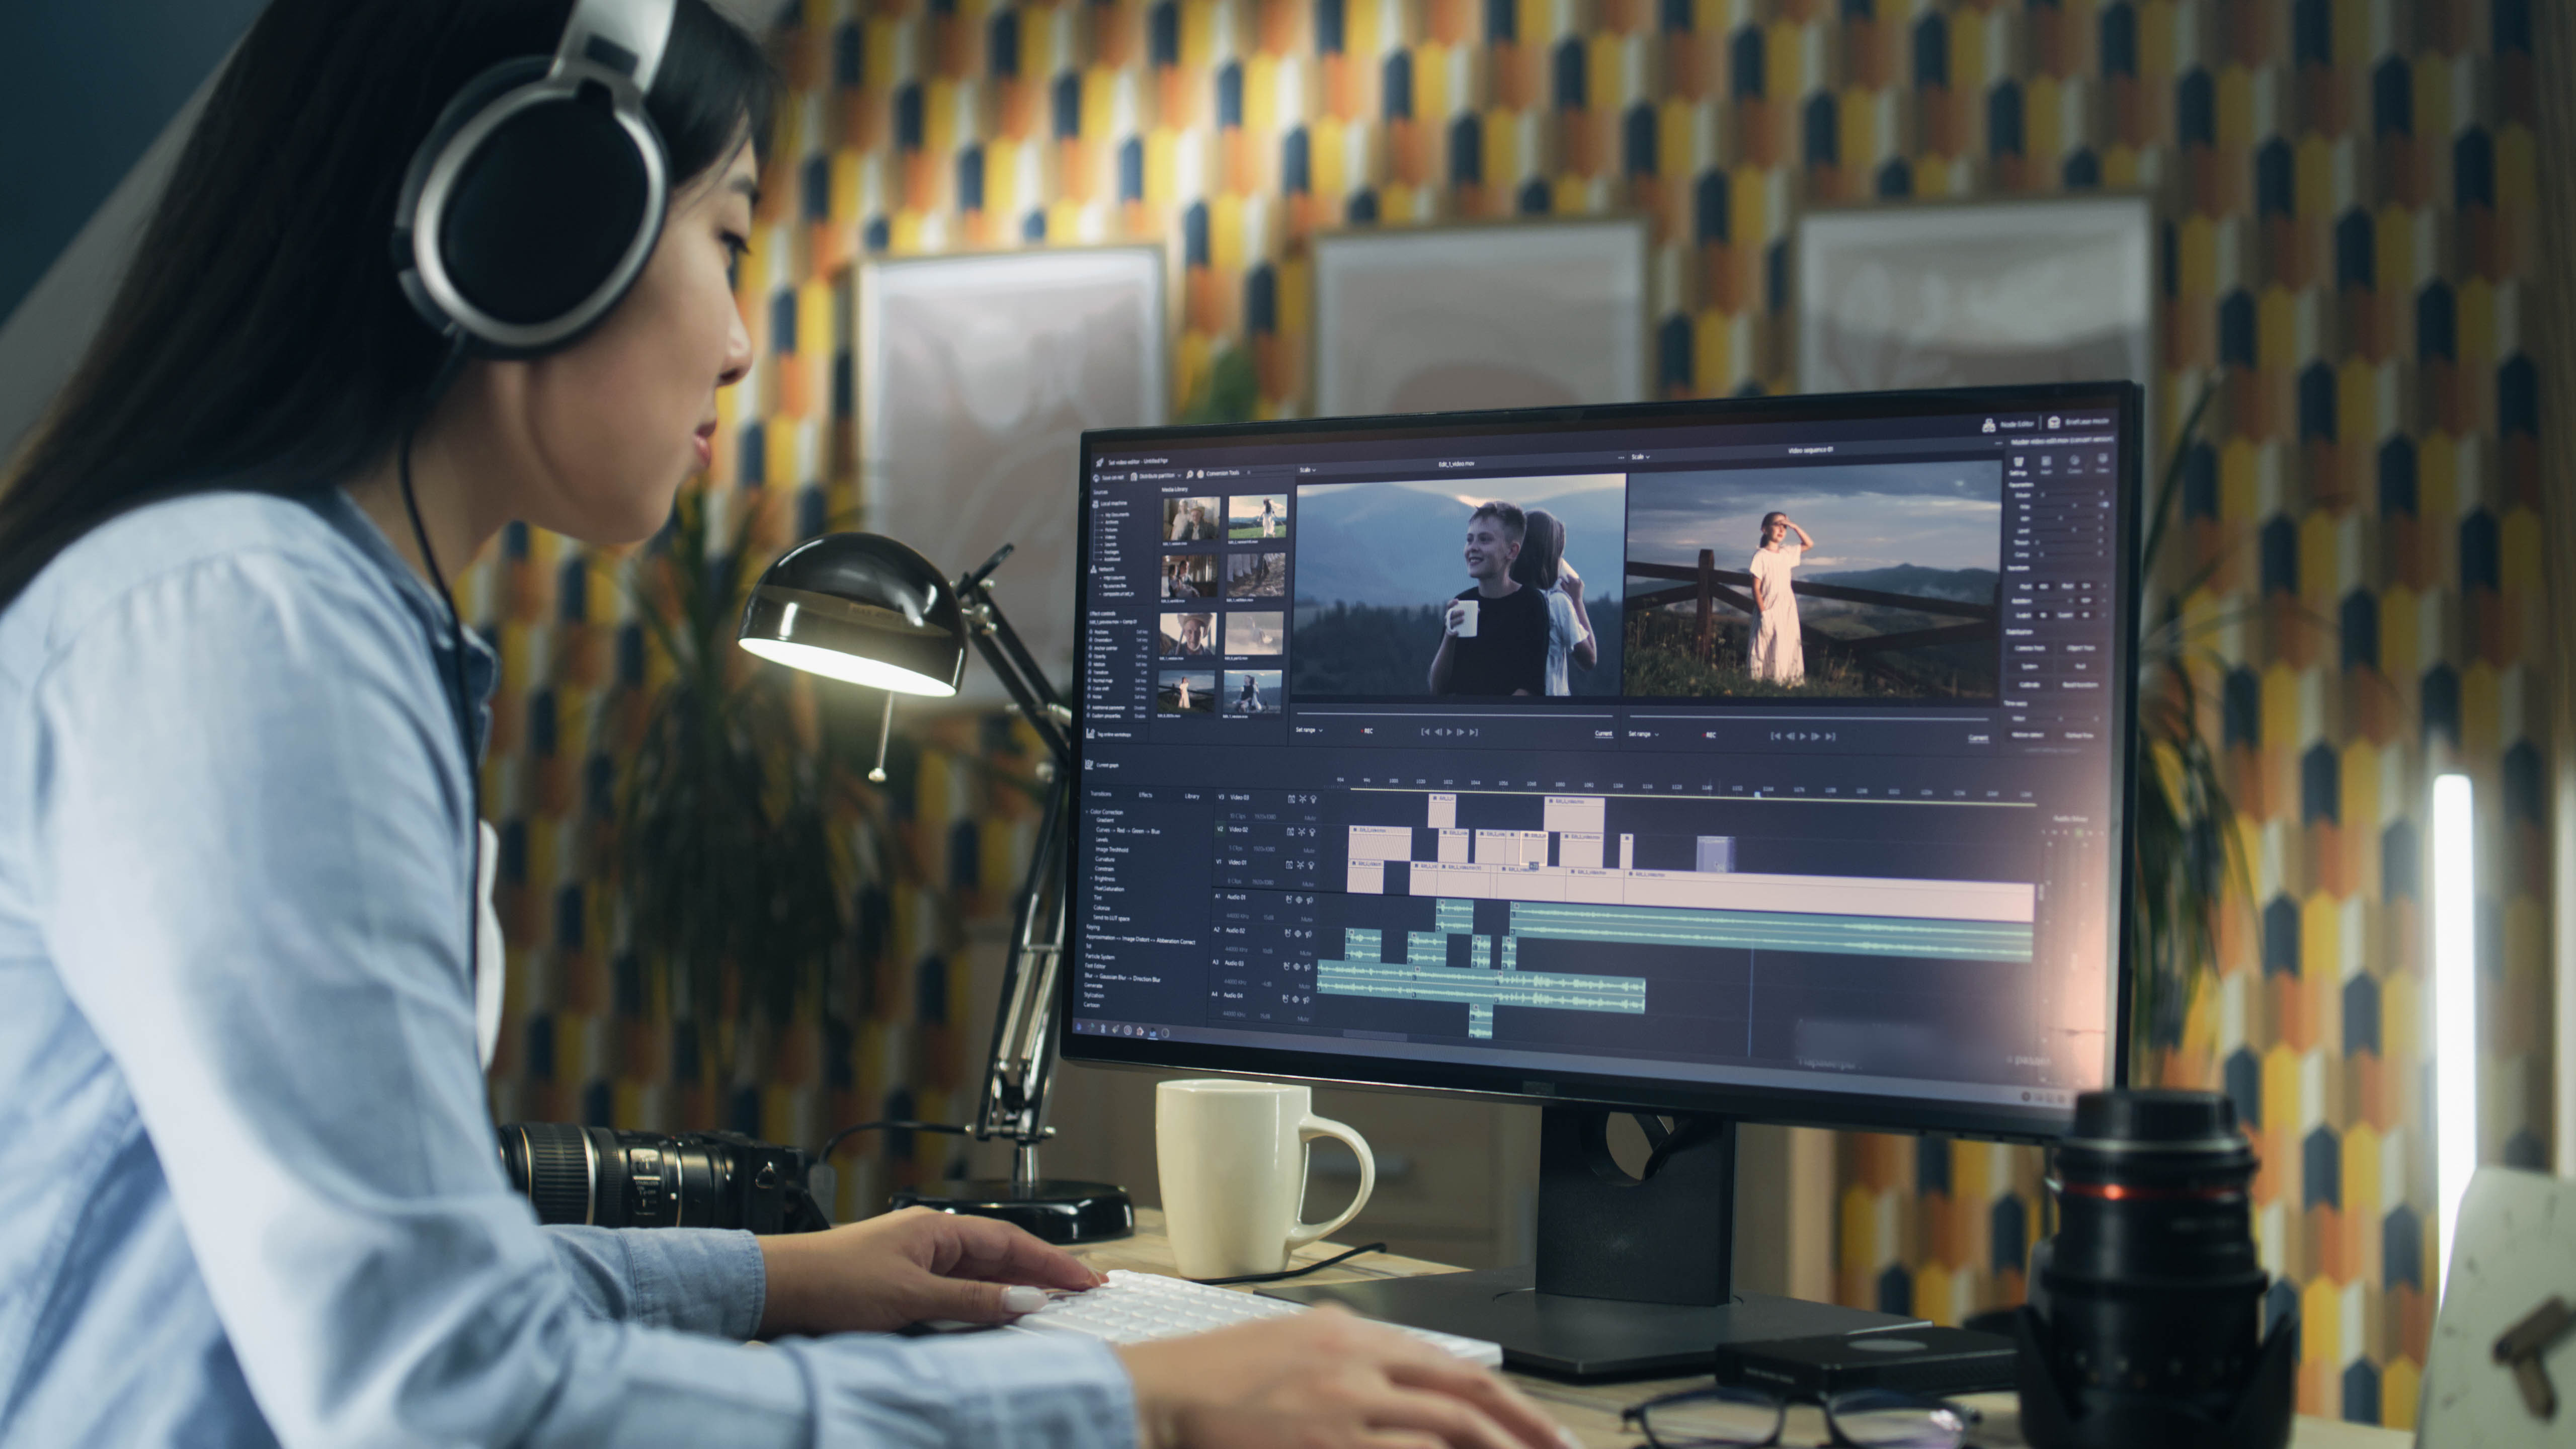
Task: Open the Distribute partition dropdown
Action: click(1156, 476)
